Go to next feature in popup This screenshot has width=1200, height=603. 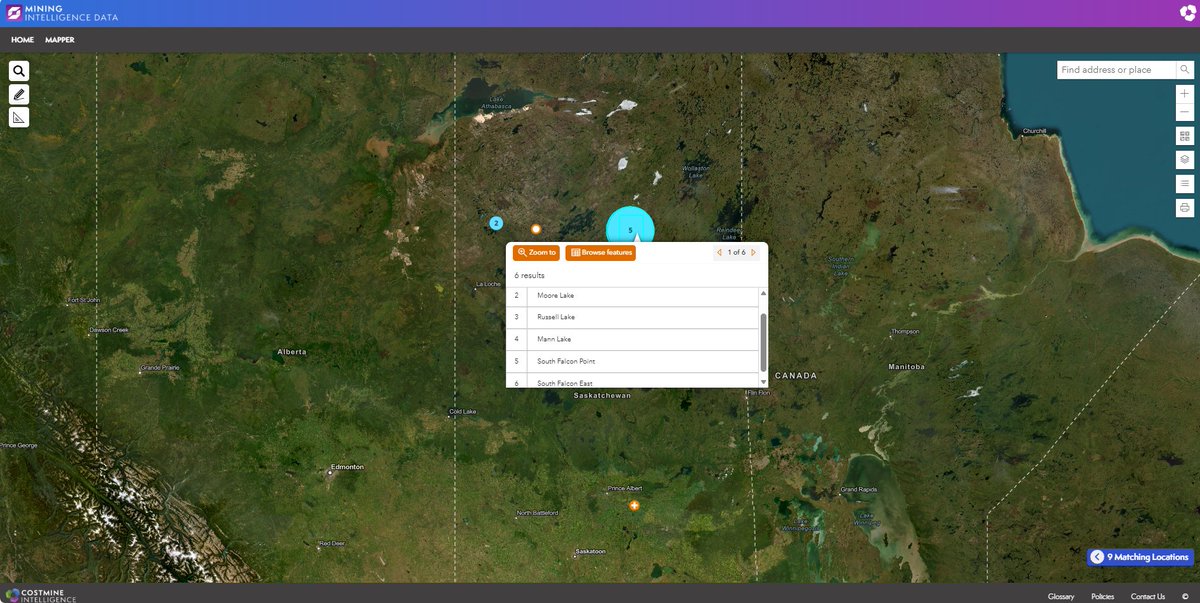tap(754, 253)
